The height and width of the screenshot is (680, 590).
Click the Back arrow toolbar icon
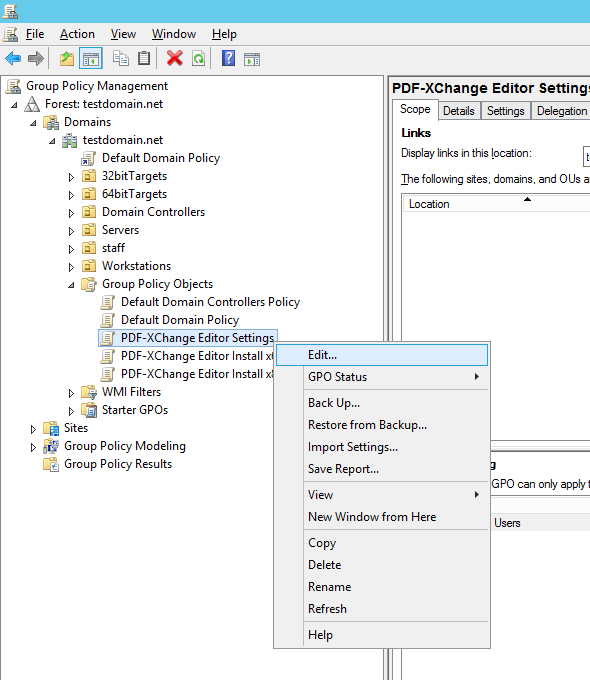13,58
